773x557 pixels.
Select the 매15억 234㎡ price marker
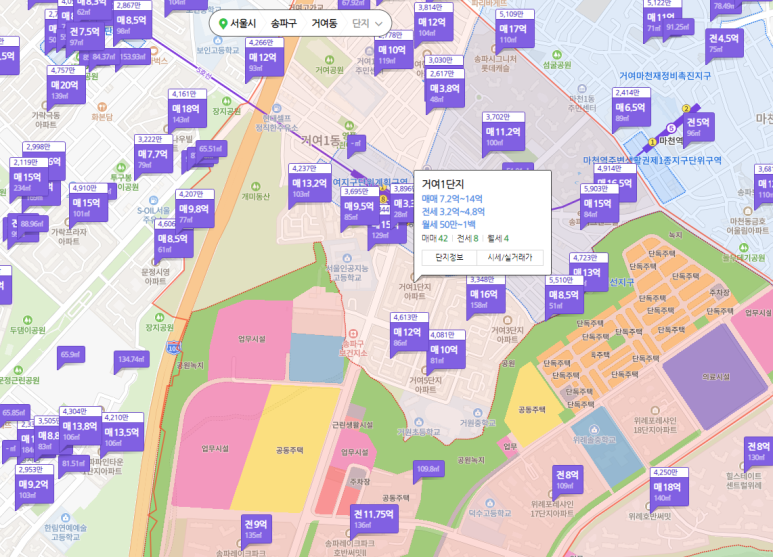[x=28, y=177]
